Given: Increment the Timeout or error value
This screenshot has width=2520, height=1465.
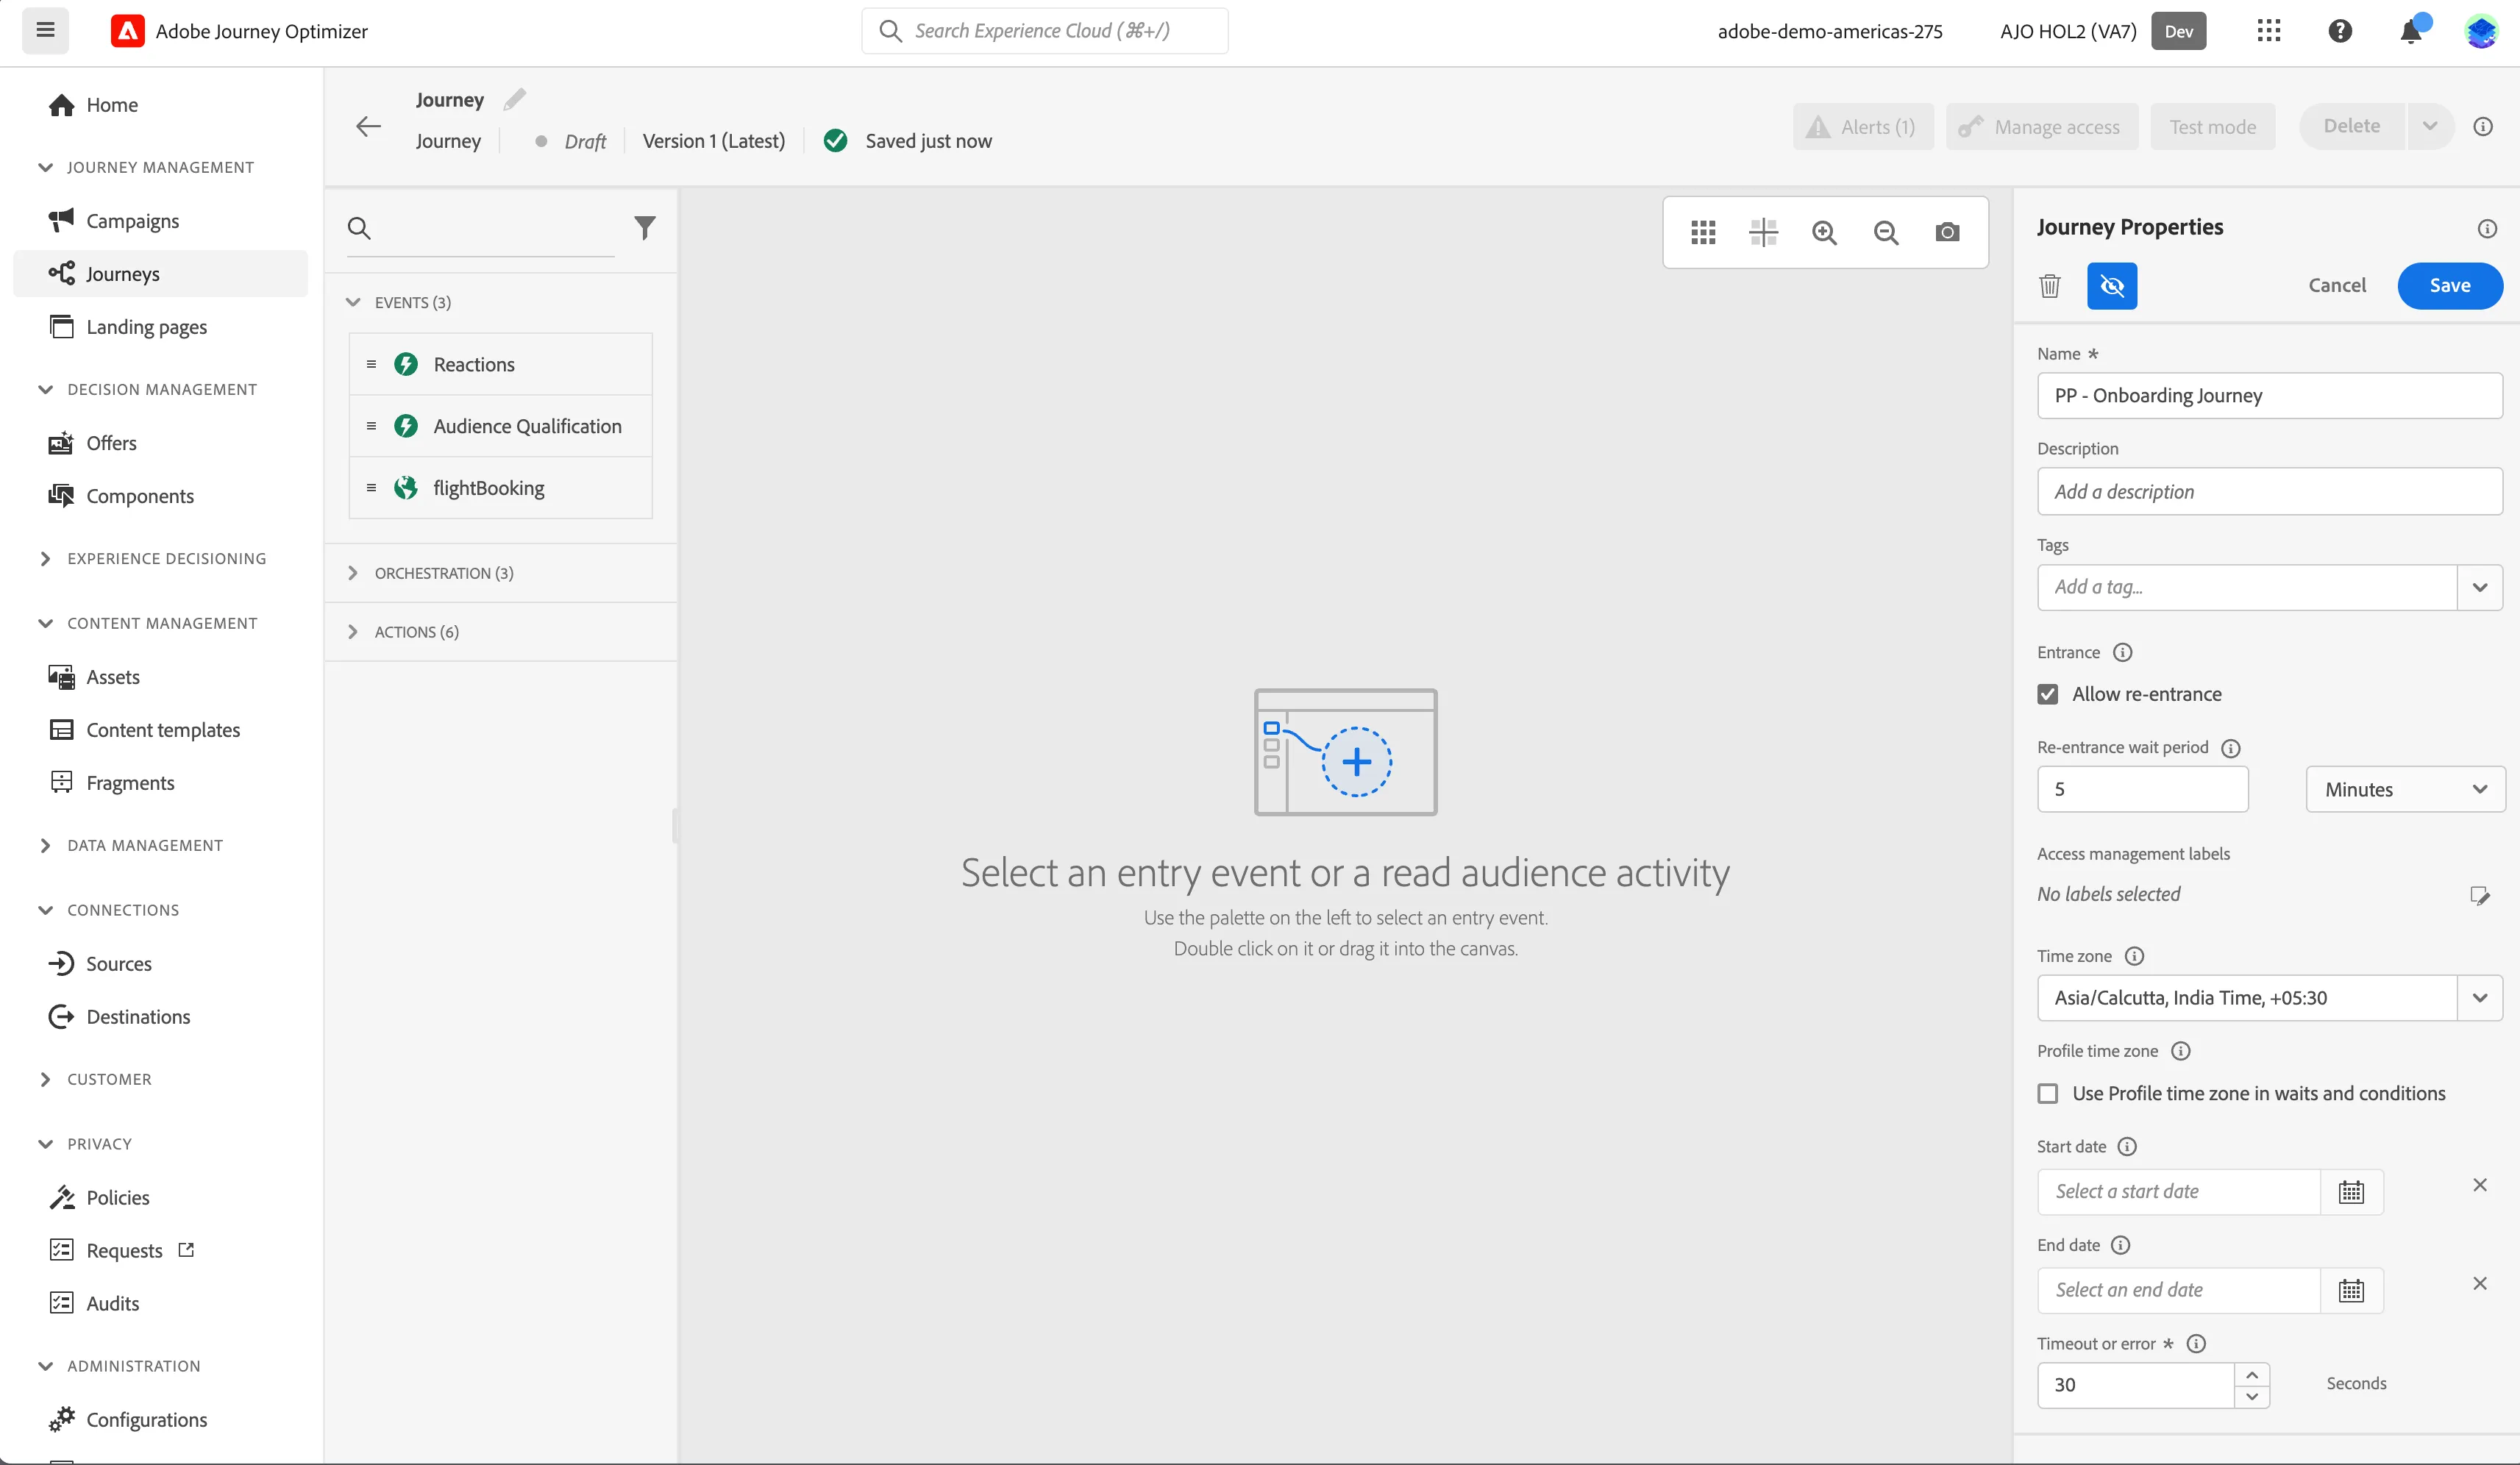Looking at the screenshot, I should click(2252, 1375).
